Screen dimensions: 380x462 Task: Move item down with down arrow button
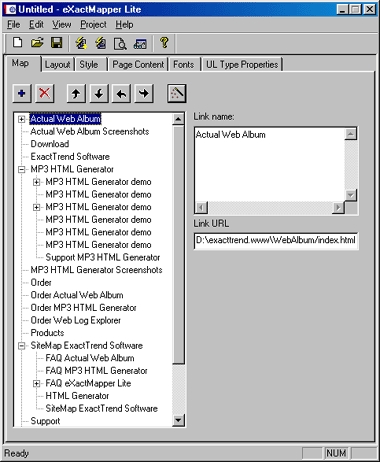99,93
